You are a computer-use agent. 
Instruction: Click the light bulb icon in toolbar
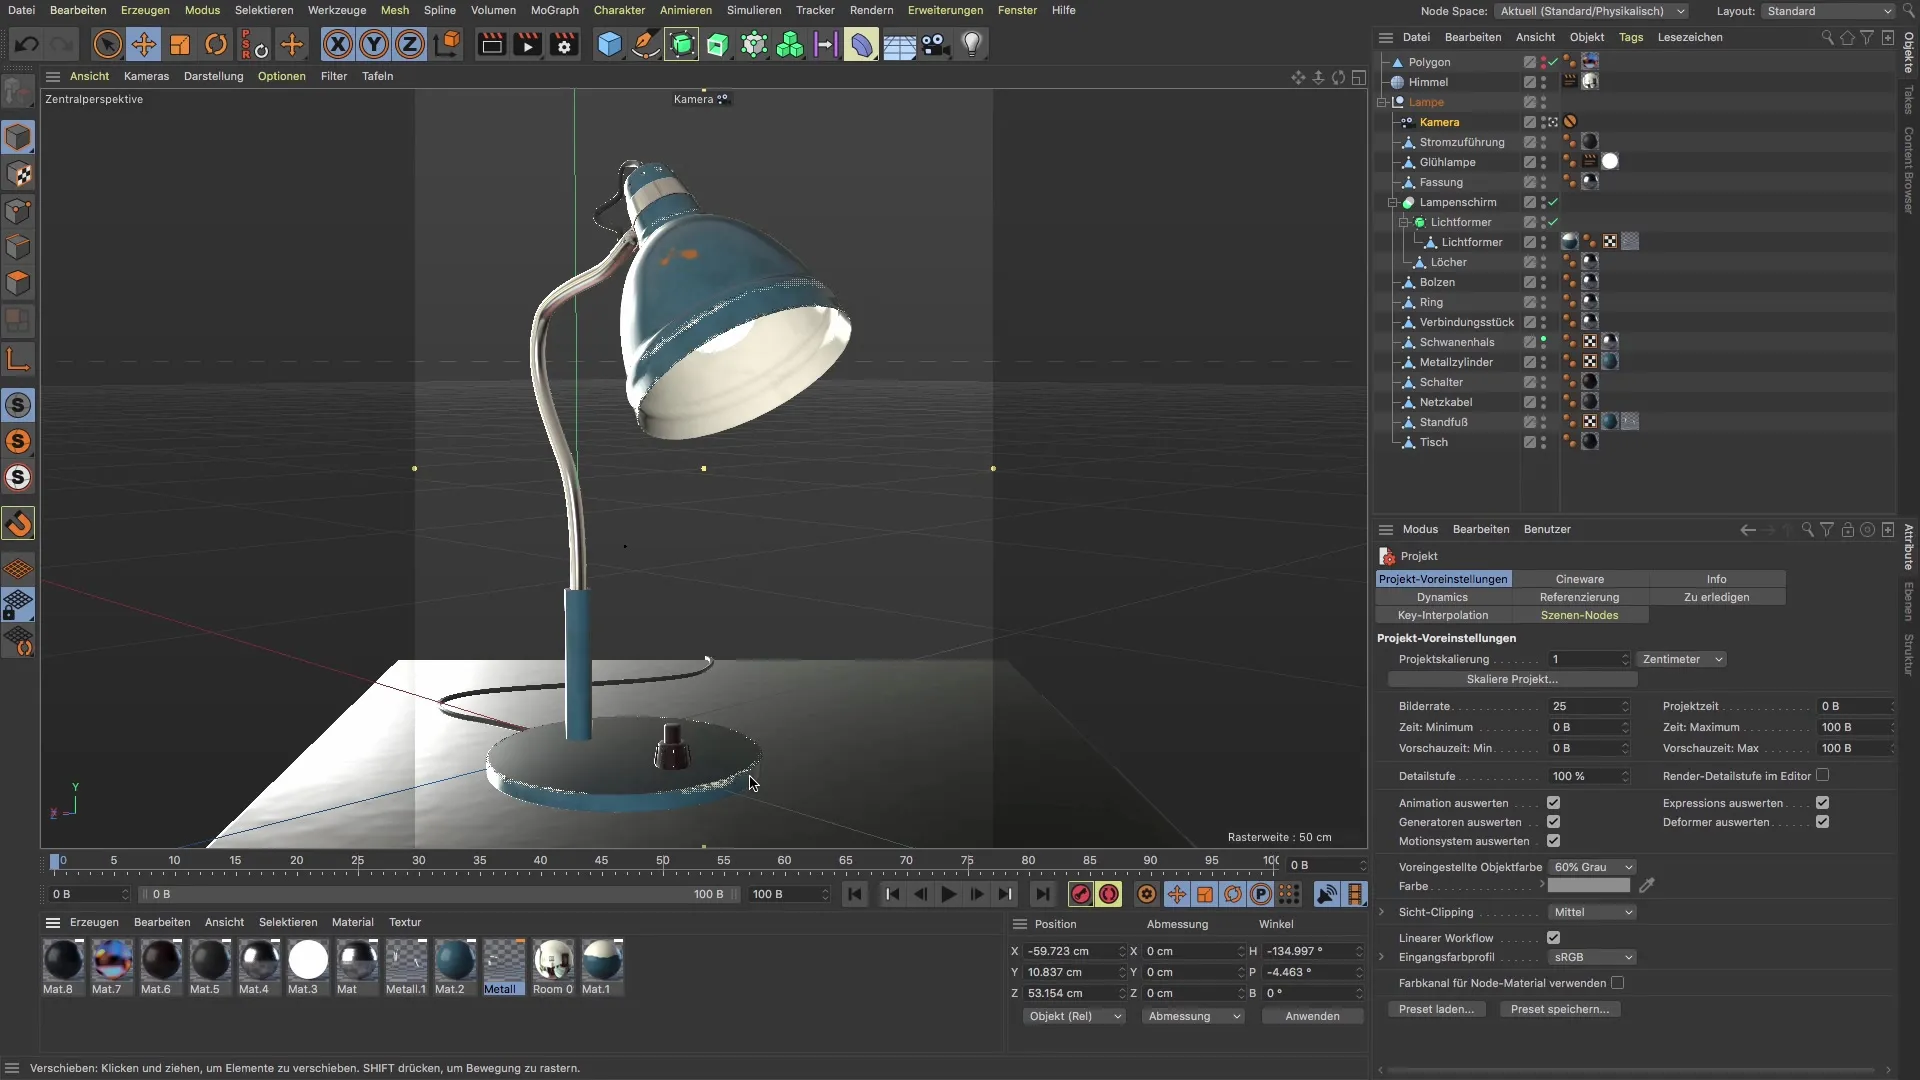pos(972,44)
